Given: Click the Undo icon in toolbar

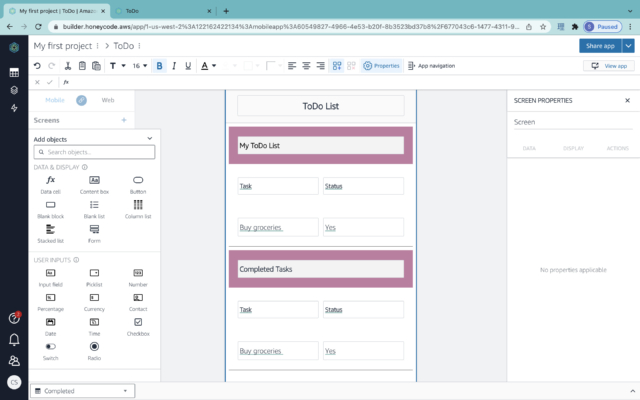Looking at the screenshot, I should (37, 66).
